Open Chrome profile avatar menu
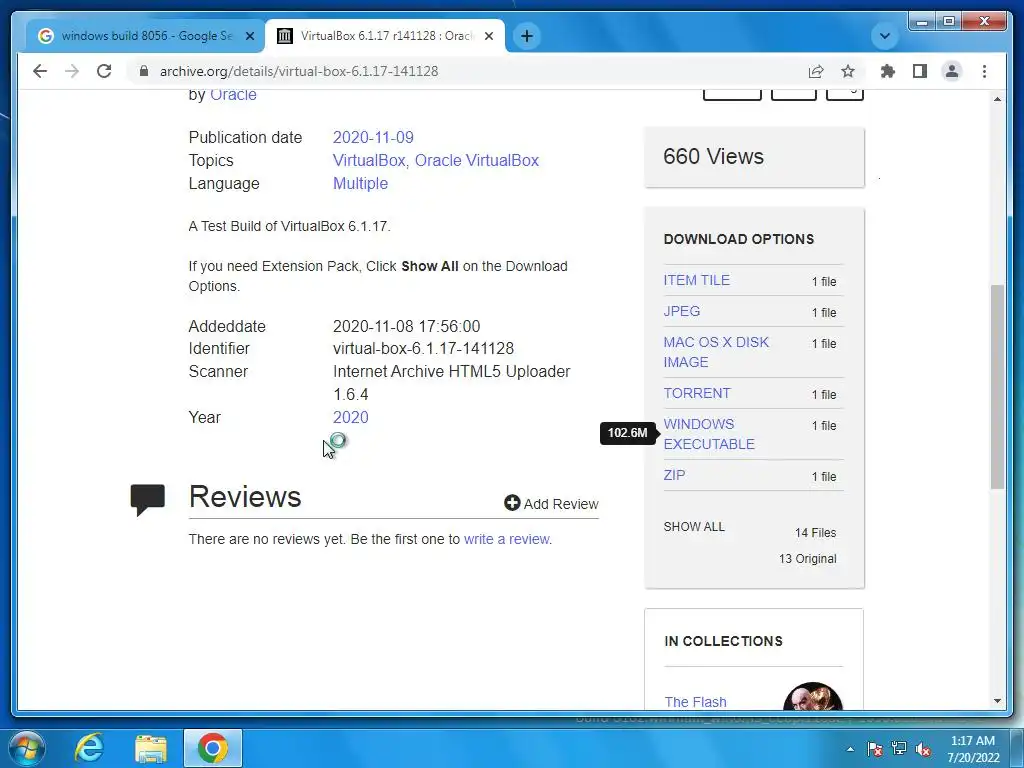This screenshot has height=768, width=1024. tap(952, 71)
